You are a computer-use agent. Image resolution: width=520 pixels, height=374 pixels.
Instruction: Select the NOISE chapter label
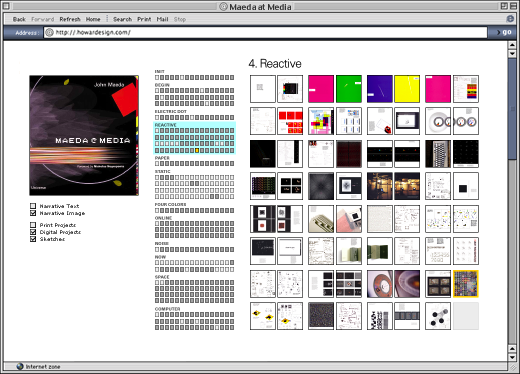click(x=161, y=243)
